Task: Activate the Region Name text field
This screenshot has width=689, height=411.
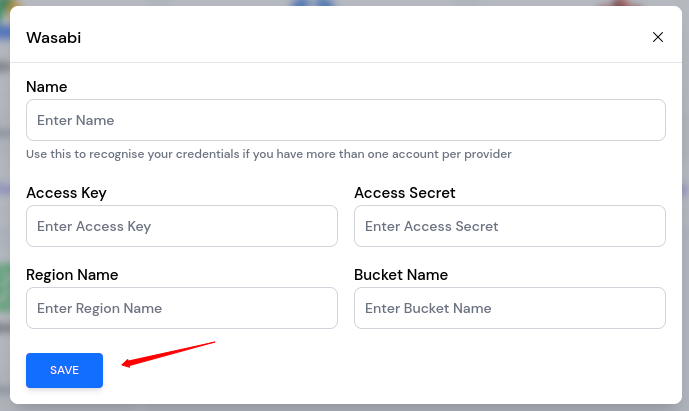Action: pyautogui.click(x=181, y=308)
